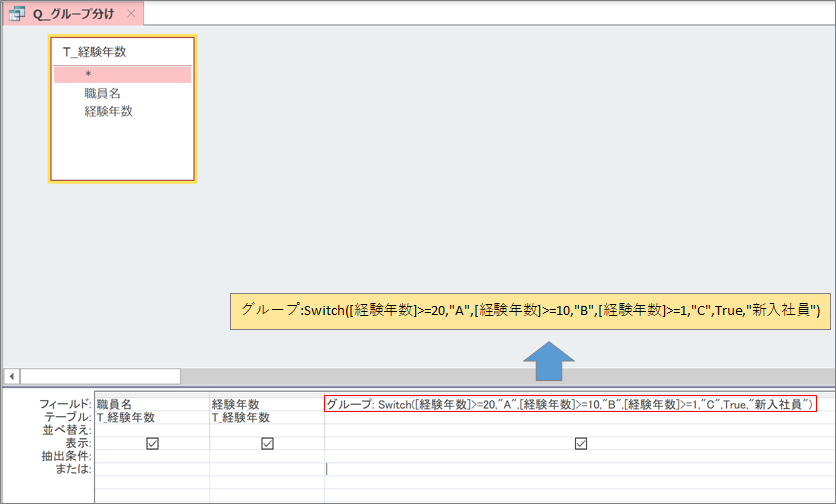Click the left scroll arrow of horizontal scrollbar

(12, 376)
